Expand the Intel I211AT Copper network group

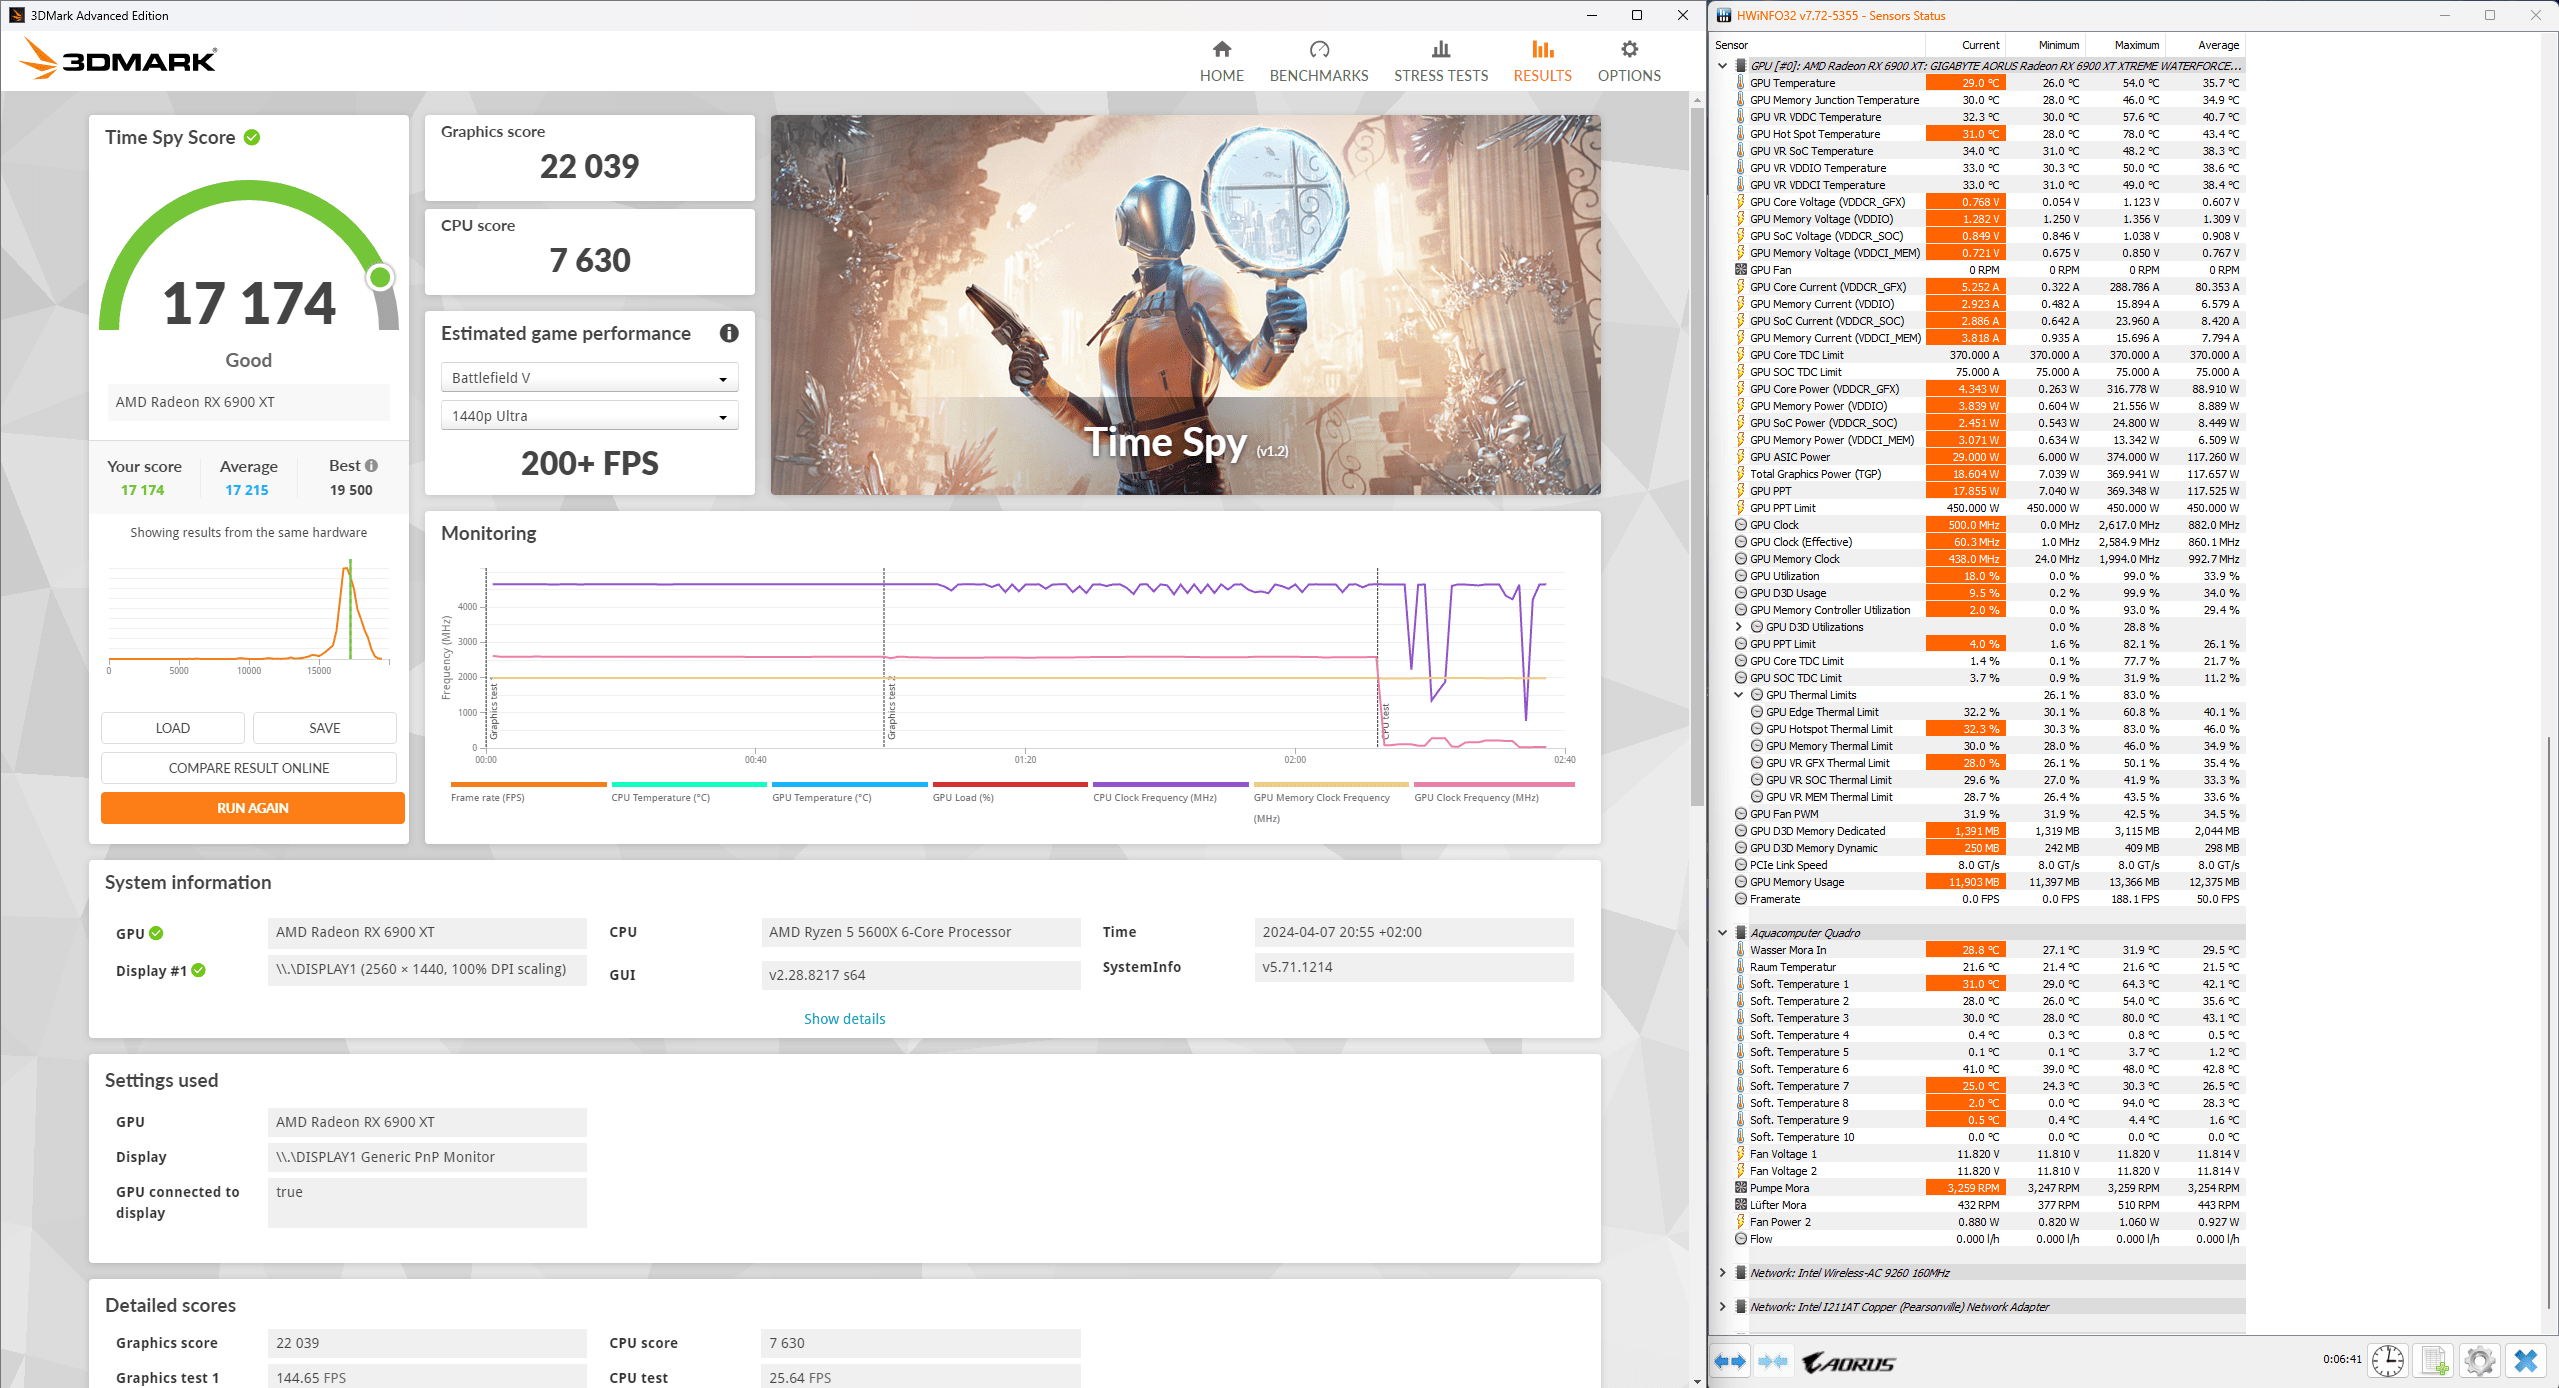[x=1722, y=1307]
